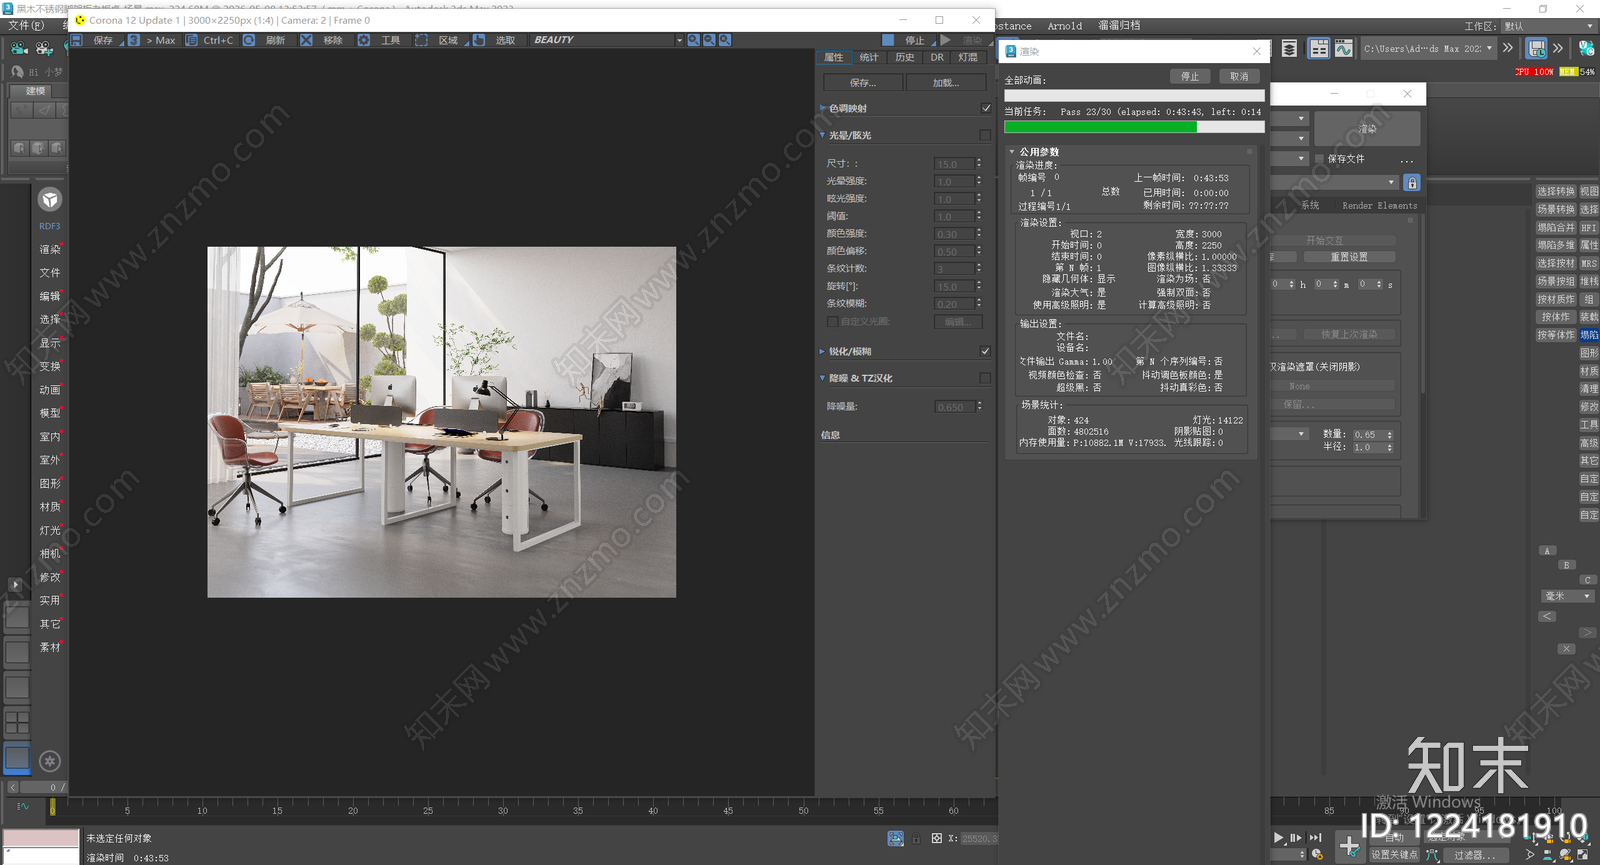Enable the 降噪 & TZ汉化 checkbox
The image size is (1600, 865).
point(985,378)
